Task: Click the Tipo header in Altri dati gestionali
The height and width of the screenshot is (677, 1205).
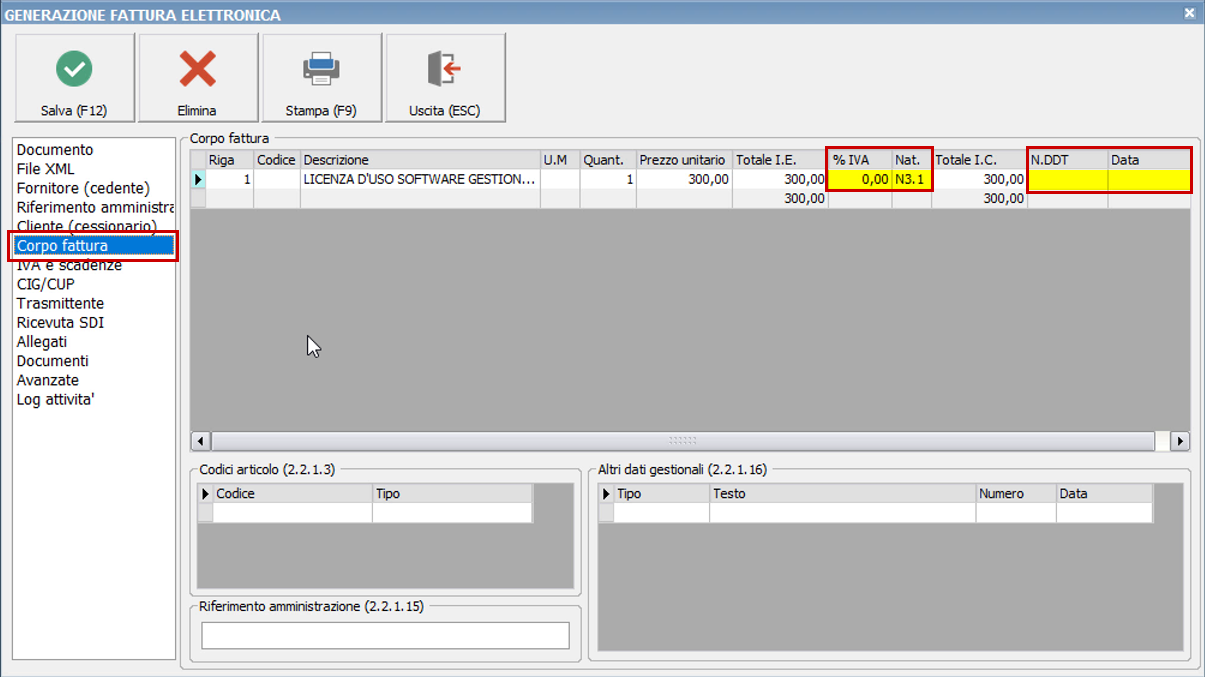Action: click(x=661, y=494)
